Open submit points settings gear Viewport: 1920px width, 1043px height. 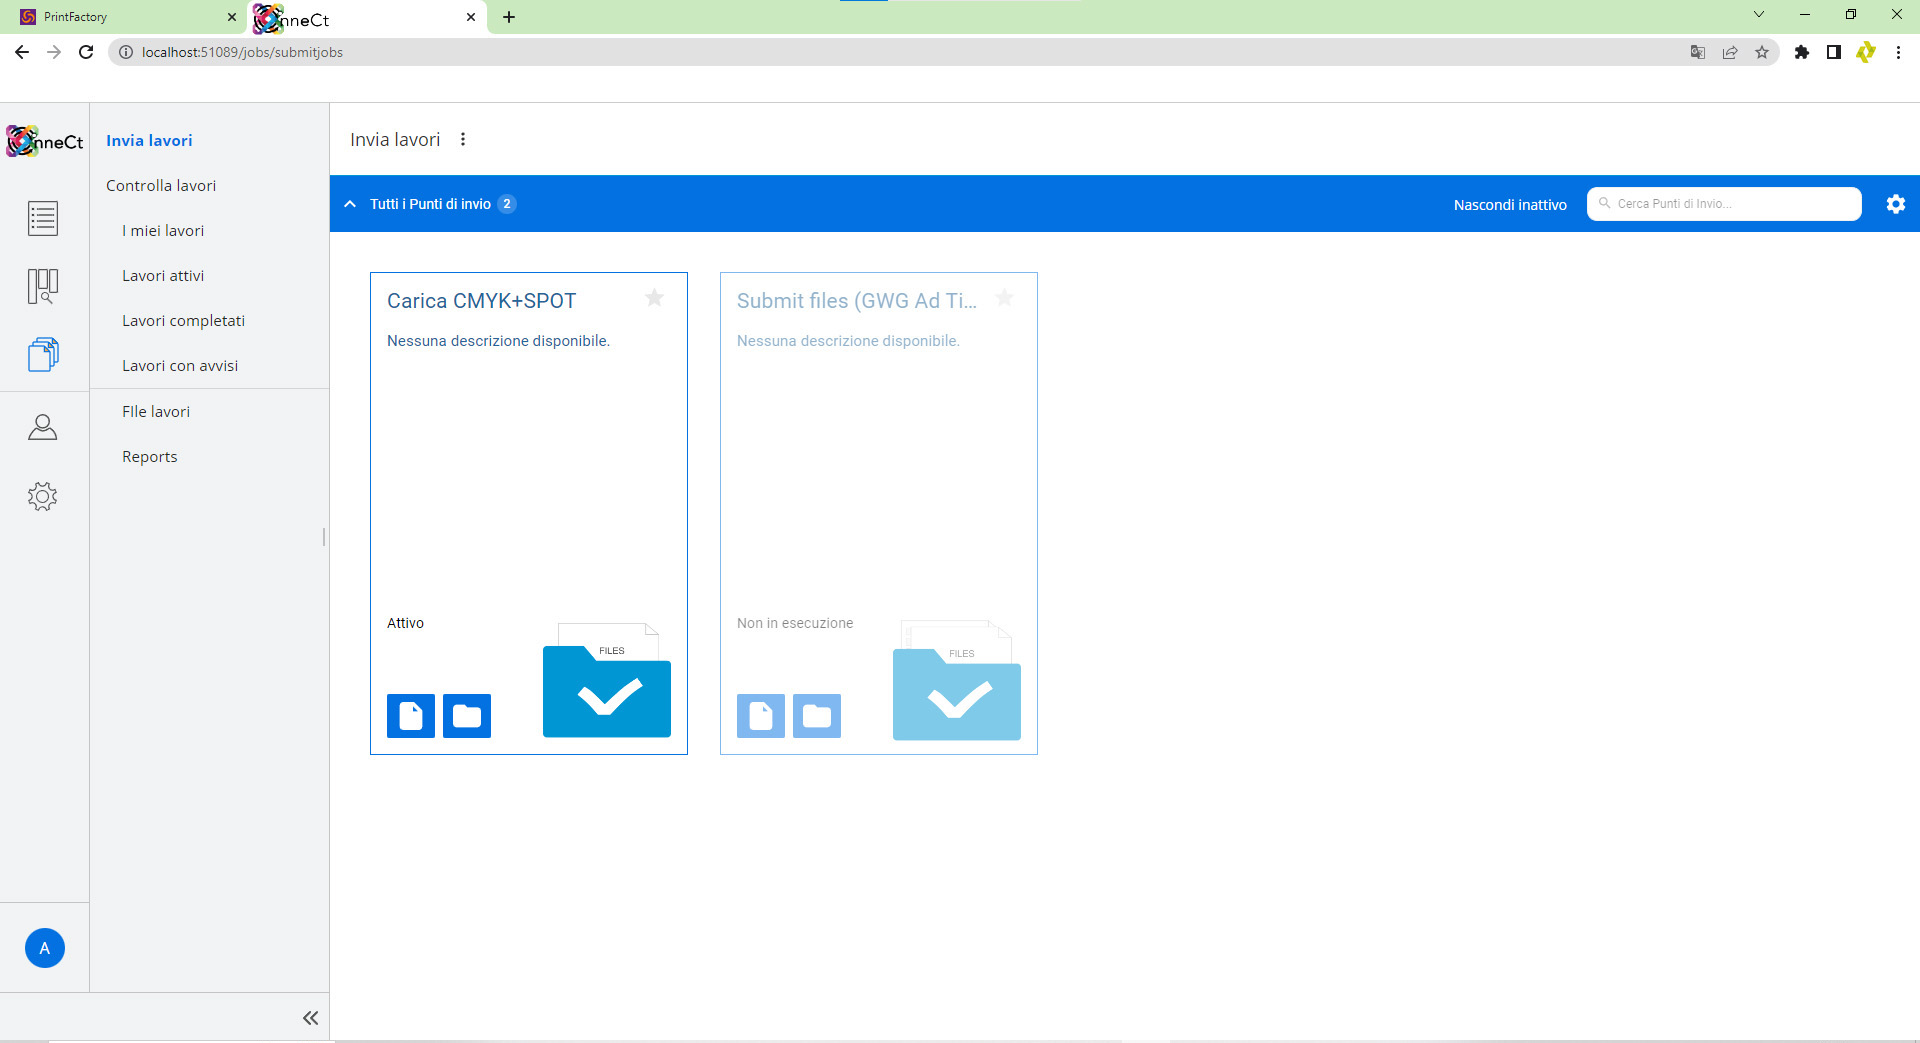1896,204
